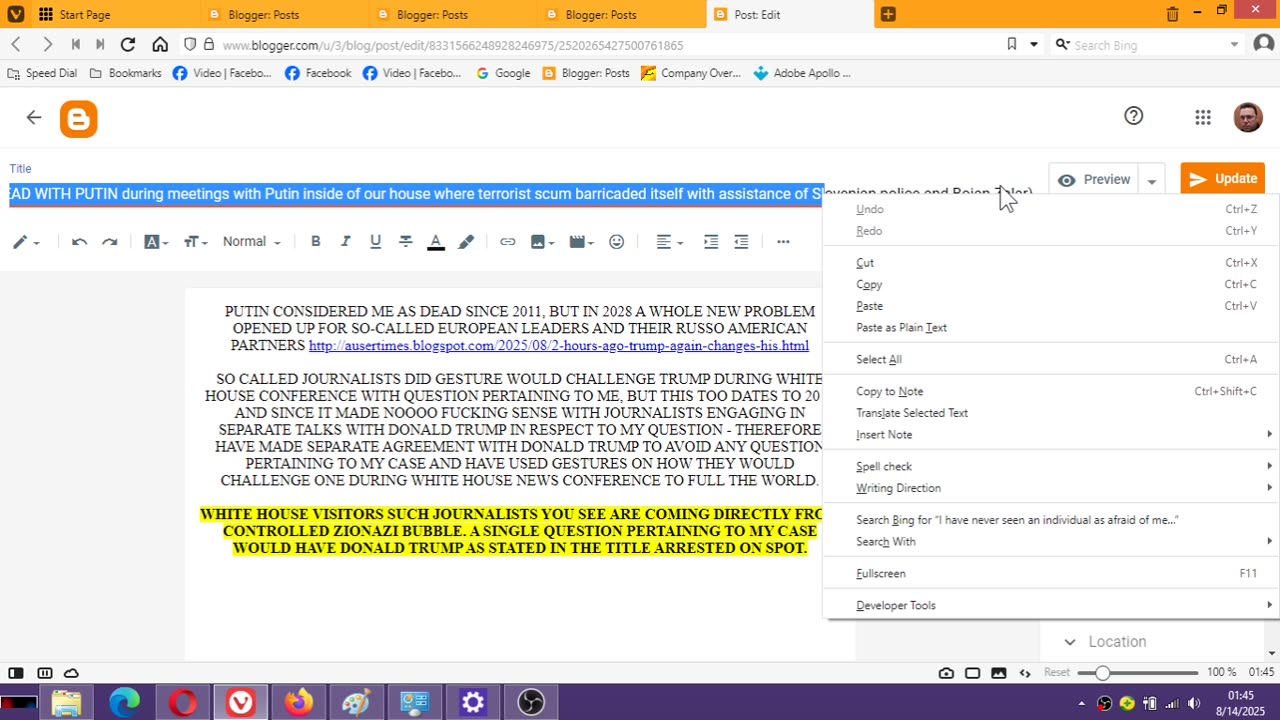Open the font family dropdown
The image size is (1280, 720).
pos(156,242)
